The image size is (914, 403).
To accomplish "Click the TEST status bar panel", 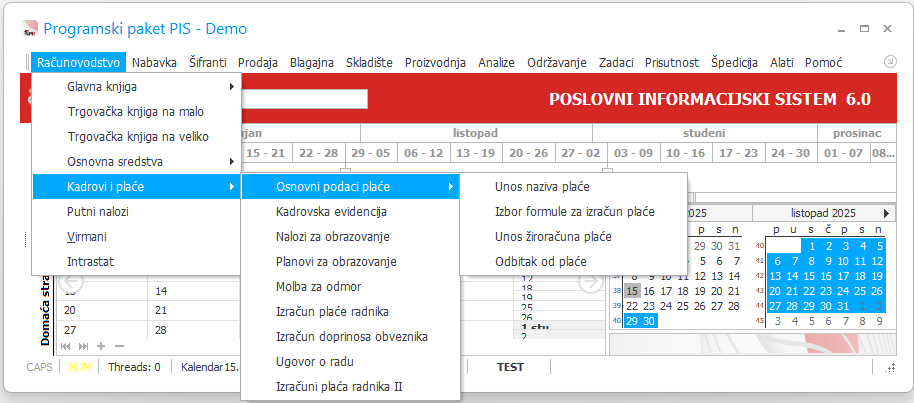I will point(510,367).
